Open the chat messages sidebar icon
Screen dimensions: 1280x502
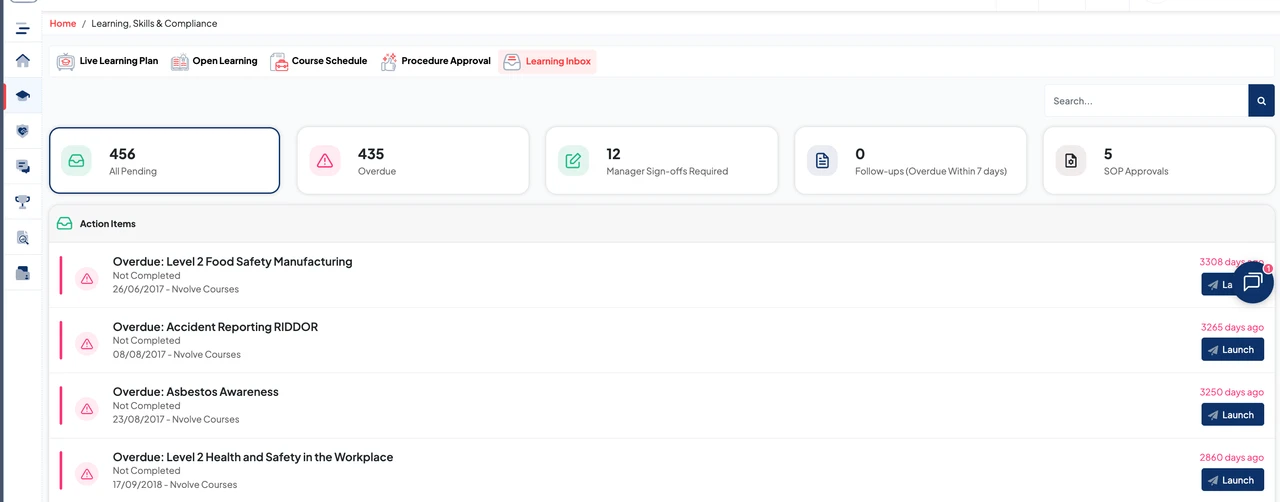(22, 166)
